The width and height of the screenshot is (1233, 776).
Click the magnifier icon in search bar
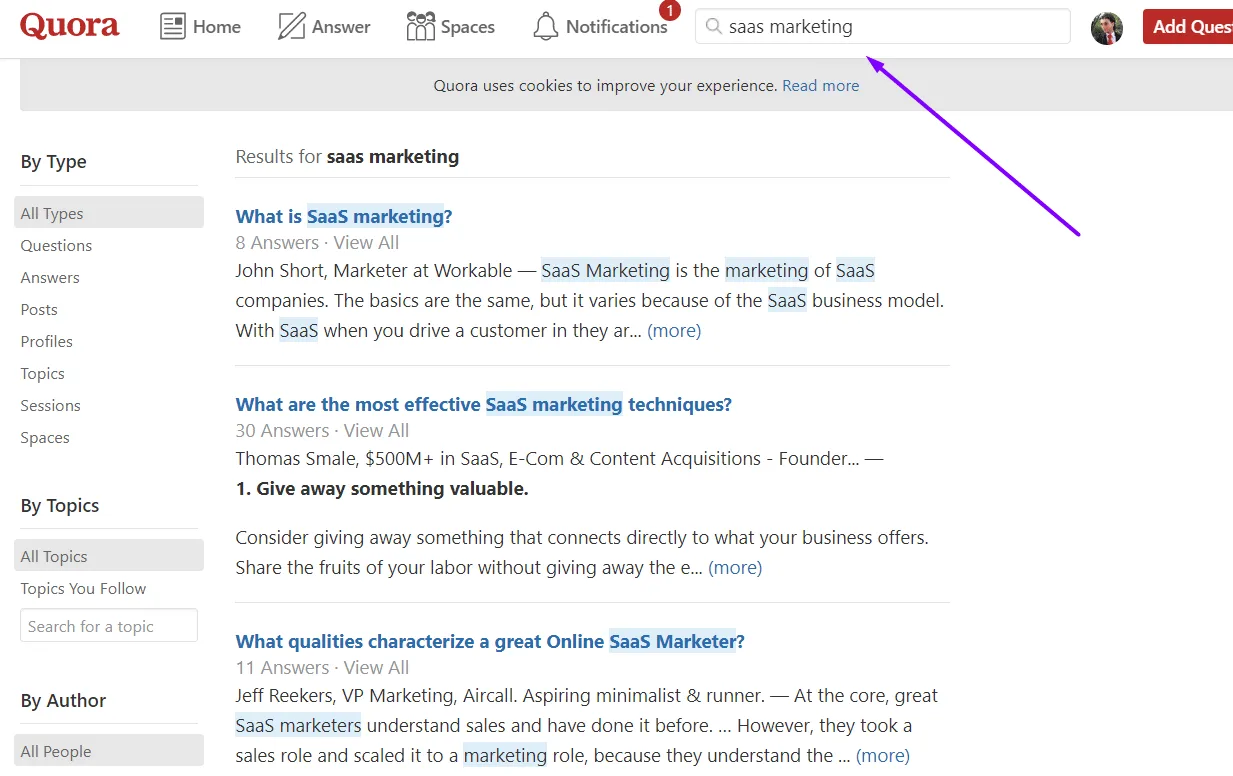click(x=714, y=27)
